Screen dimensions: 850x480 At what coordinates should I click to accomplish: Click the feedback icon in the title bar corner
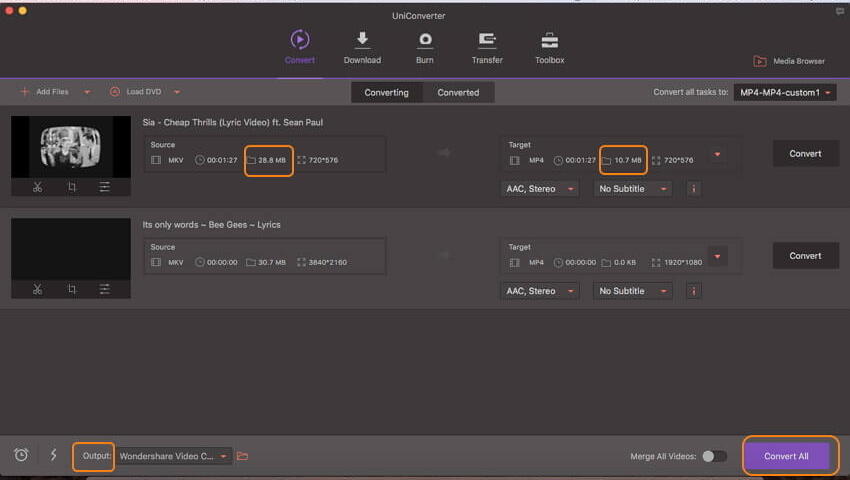tap(840, 11)
